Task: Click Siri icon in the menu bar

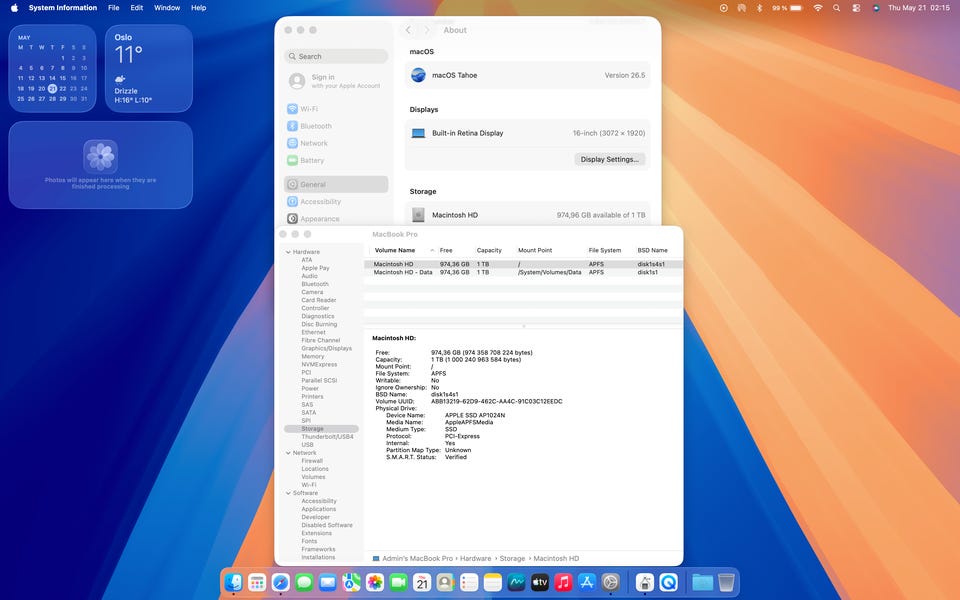Action: (x=876, y=8)
